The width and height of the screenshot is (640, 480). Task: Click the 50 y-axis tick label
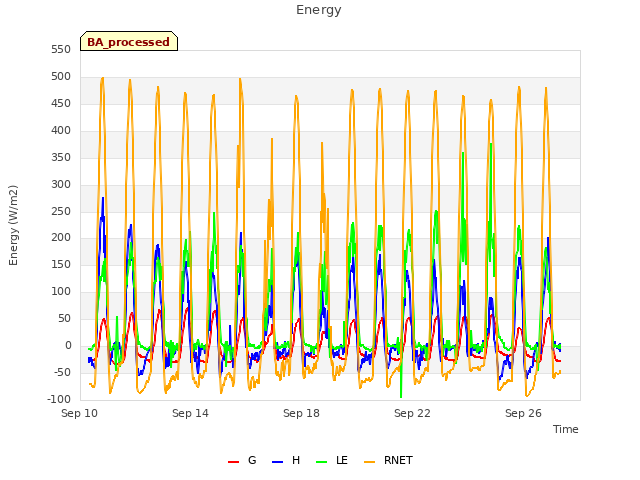(x=64, y=319)
